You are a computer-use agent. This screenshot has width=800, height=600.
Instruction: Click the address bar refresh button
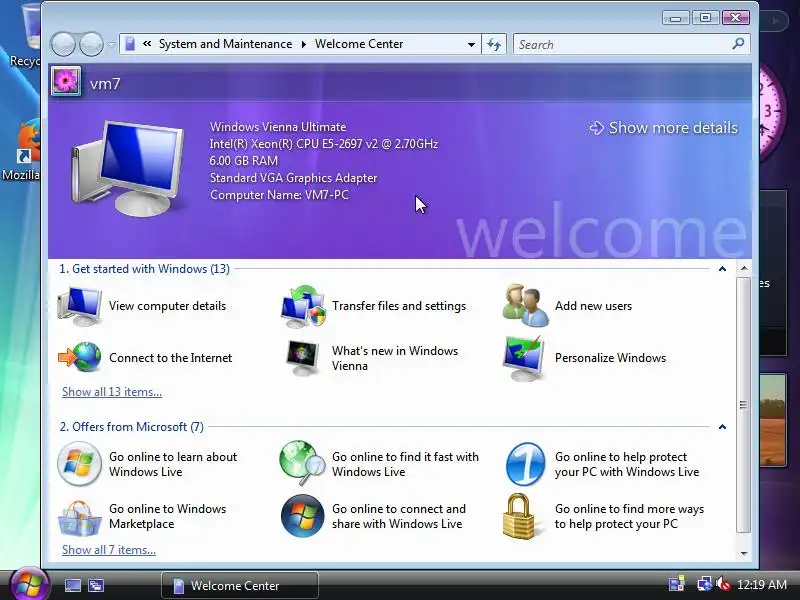[x=494, y=44]
